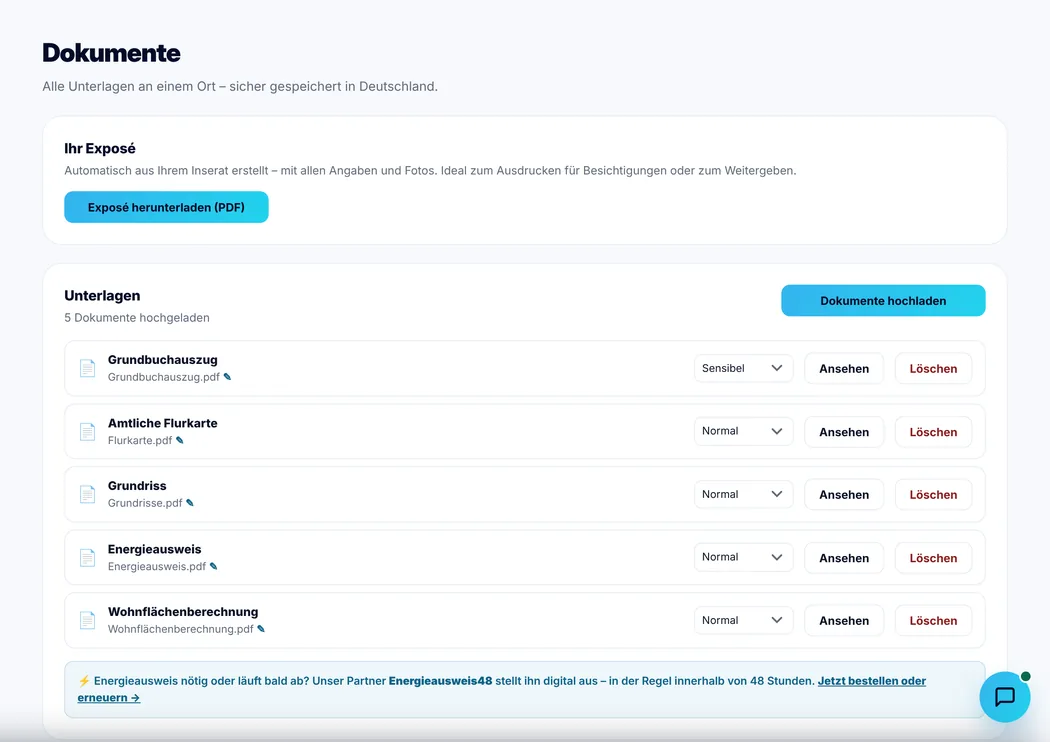Click Dokumente hochladen button
The width and height of the screenshot is (1050, 742).
pos(883,301)
